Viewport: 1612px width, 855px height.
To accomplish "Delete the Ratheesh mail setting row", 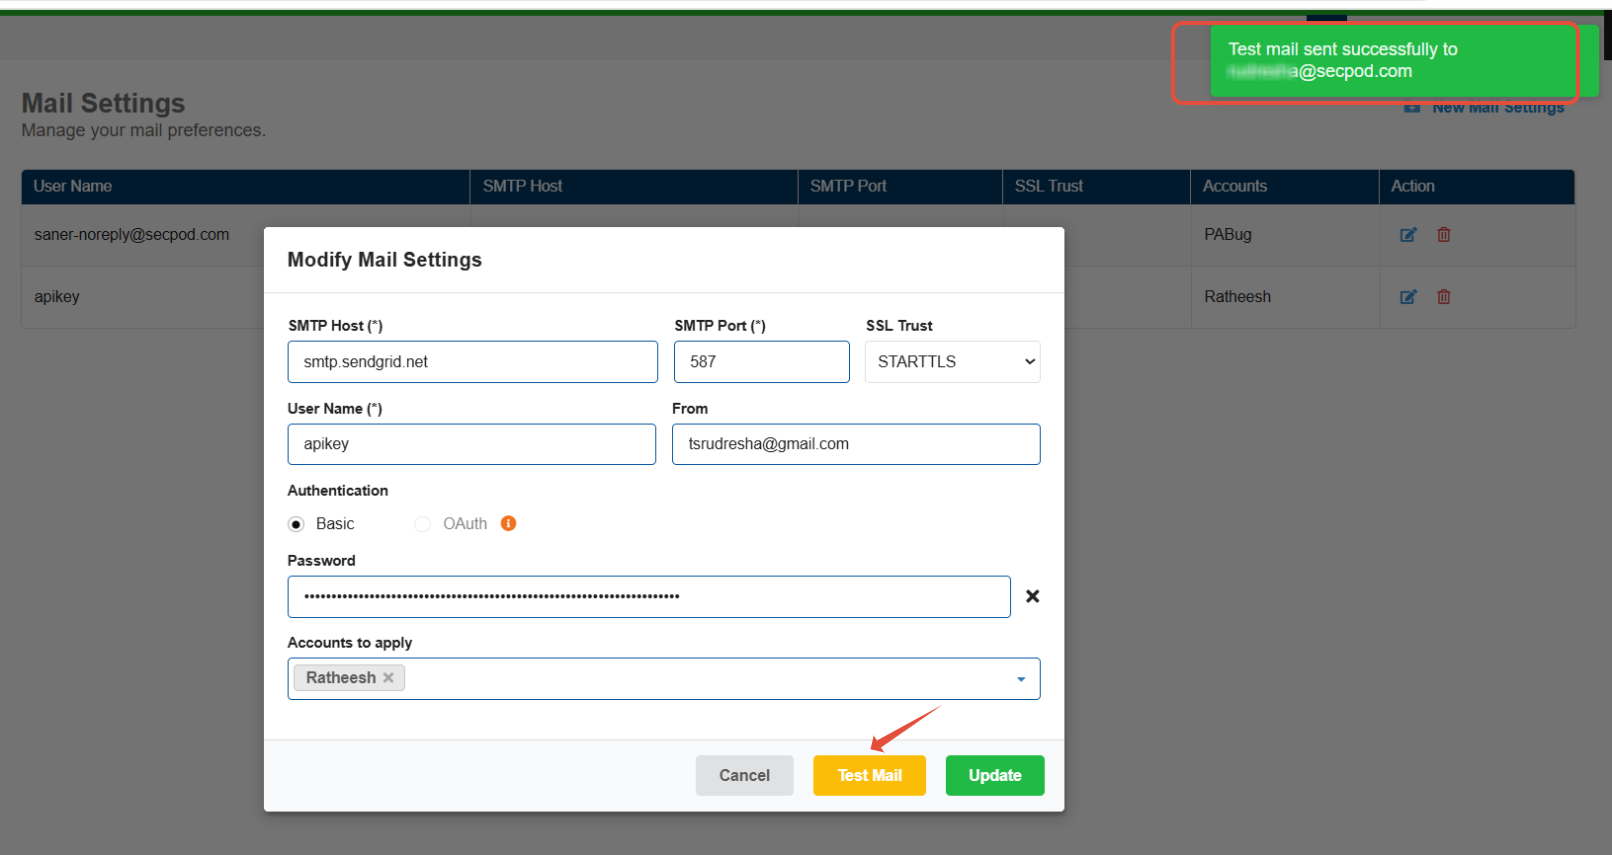I will [1444, 297].
